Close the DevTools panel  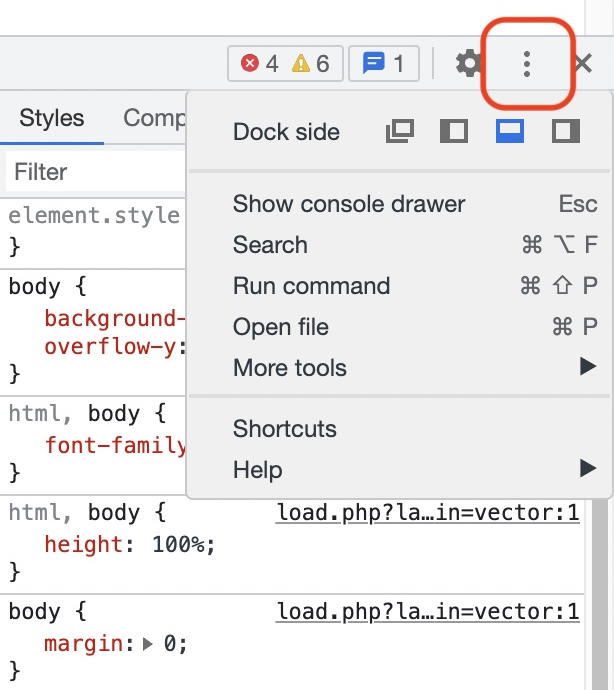pos(584,64)
